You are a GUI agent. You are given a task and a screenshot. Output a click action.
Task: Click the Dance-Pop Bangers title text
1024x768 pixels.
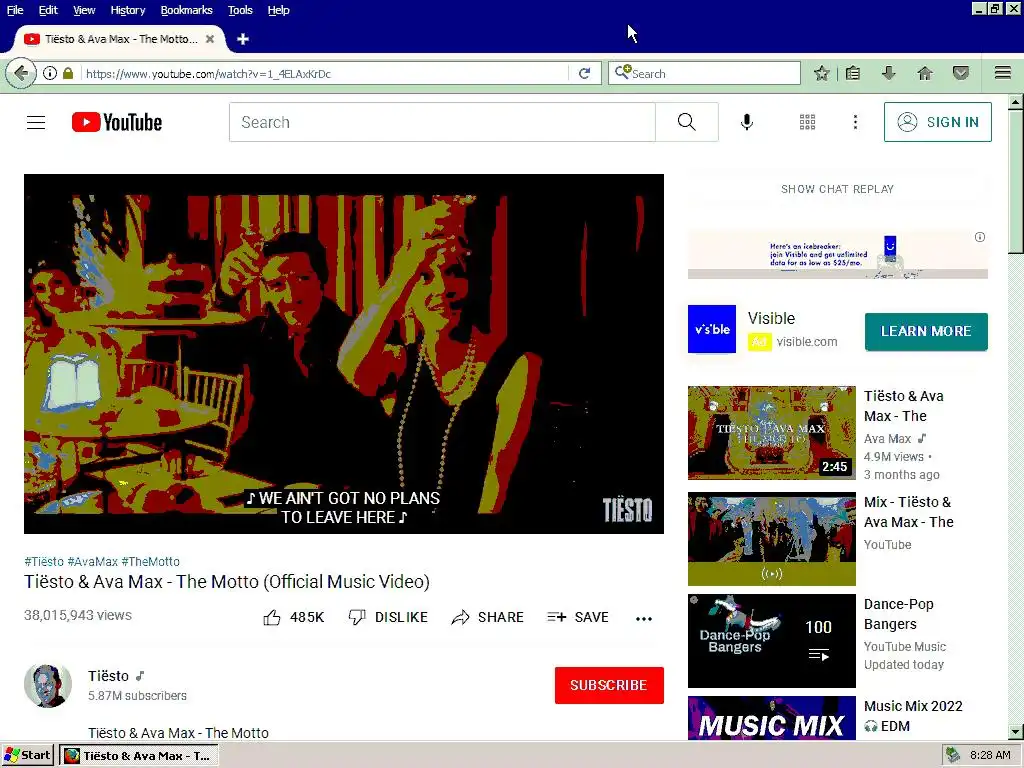point(899,614)
